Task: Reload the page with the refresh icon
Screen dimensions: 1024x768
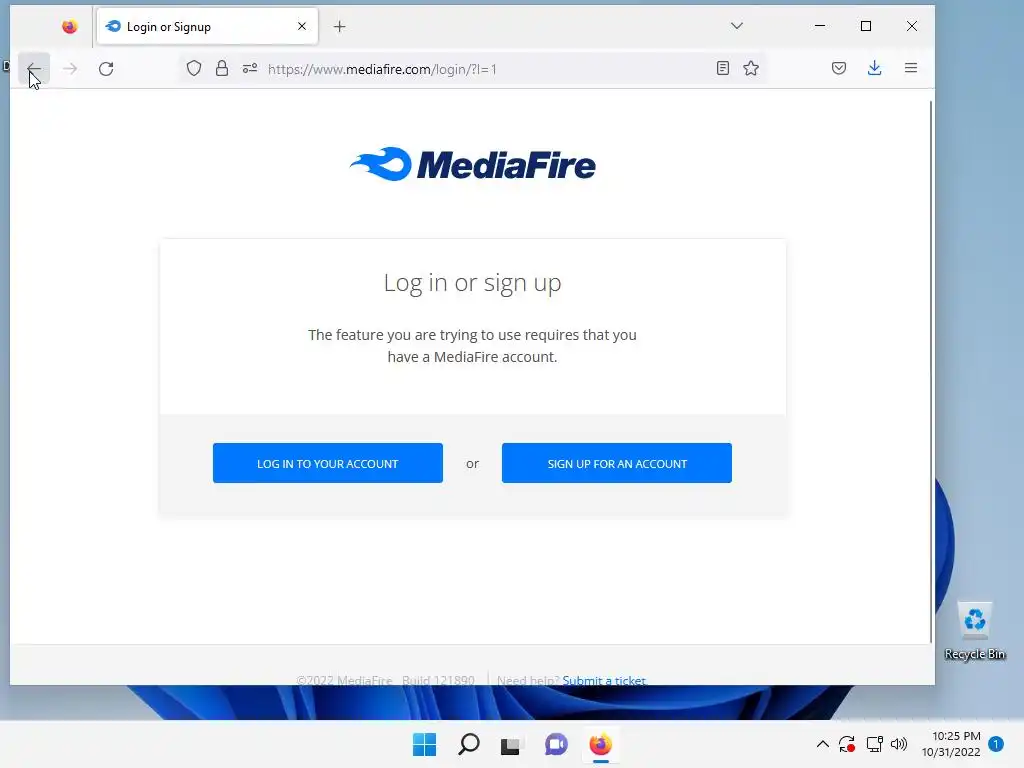Action: pos(106,69)
